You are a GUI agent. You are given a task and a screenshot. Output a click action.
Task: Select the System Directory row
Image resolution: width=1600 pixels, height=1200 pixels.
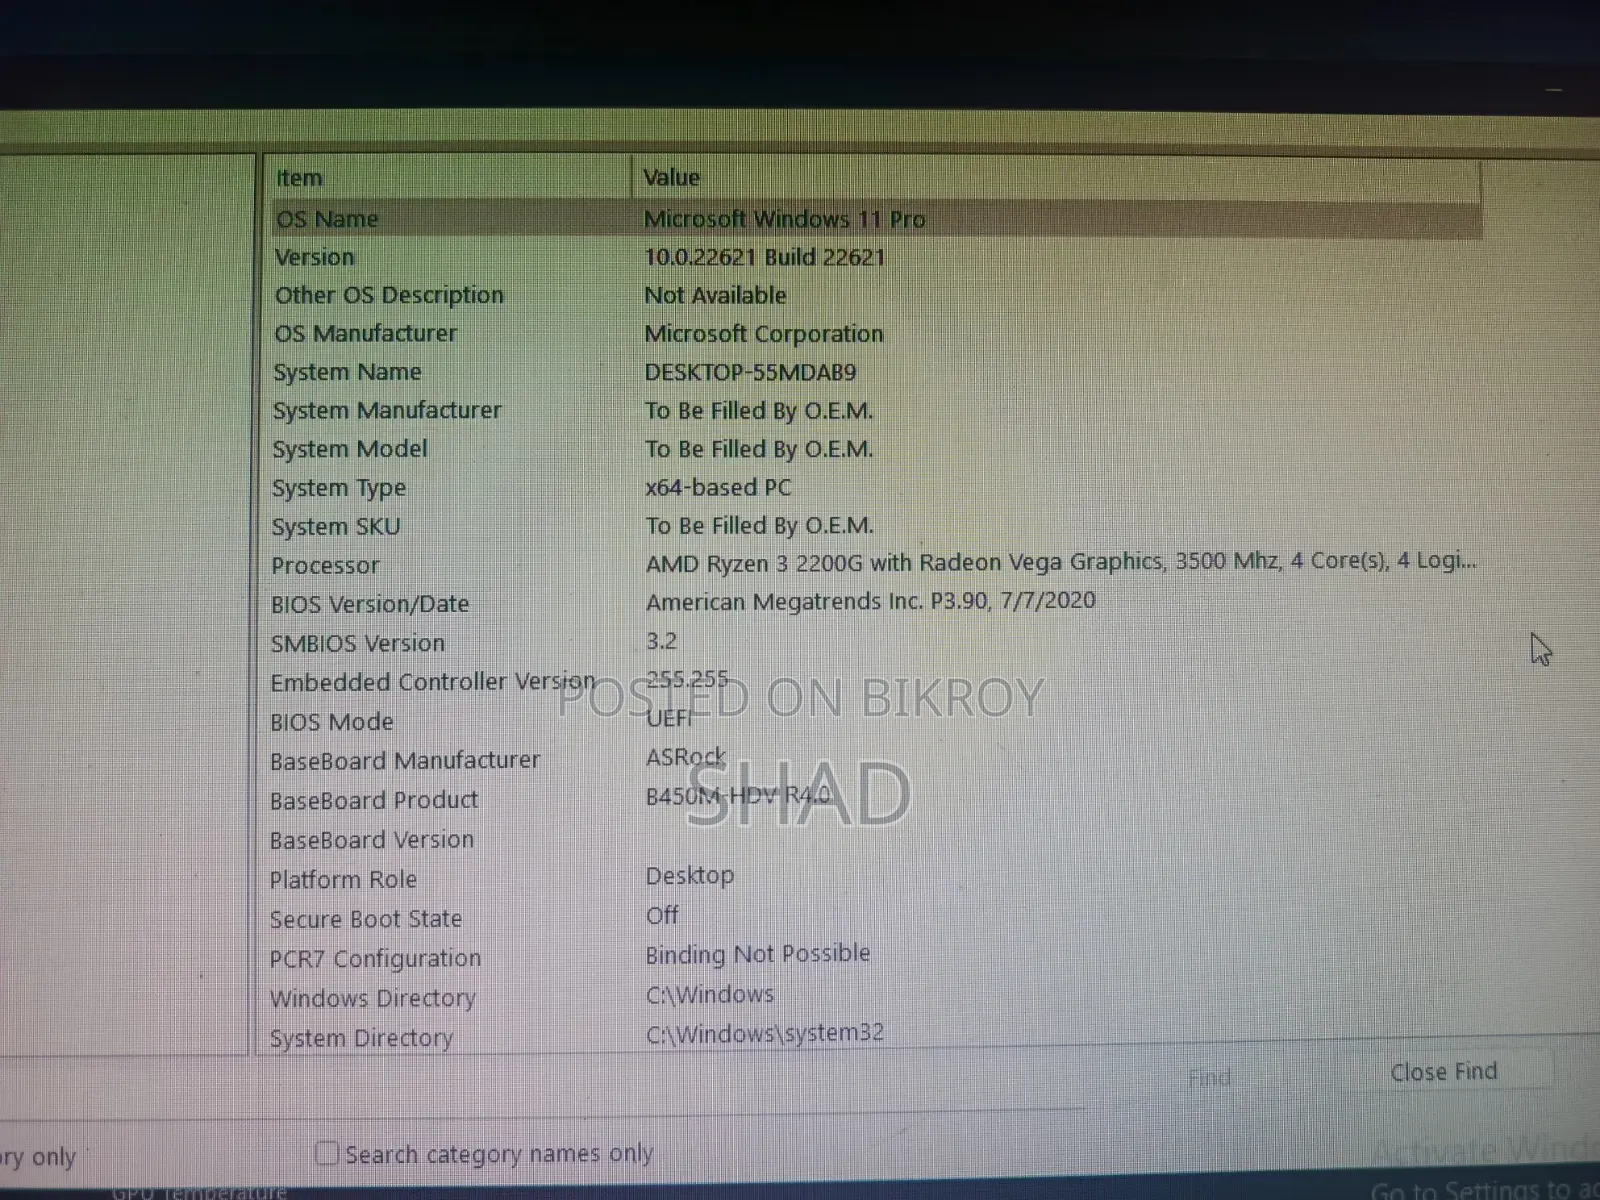click(875, 1036)
